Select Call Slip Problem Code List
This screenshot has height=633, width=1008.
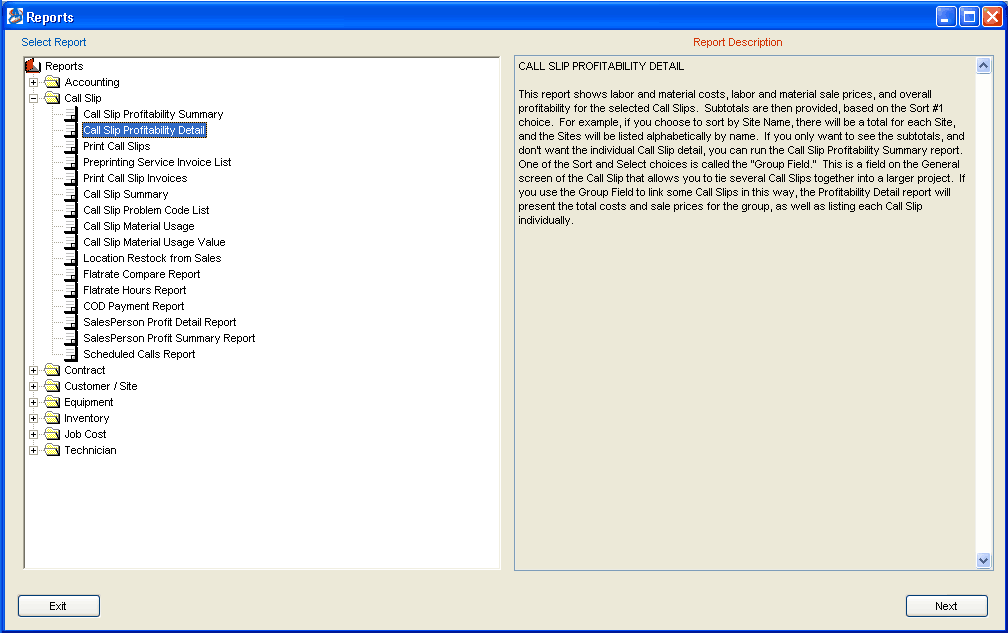pyautogui.click(x=146, y=210)
